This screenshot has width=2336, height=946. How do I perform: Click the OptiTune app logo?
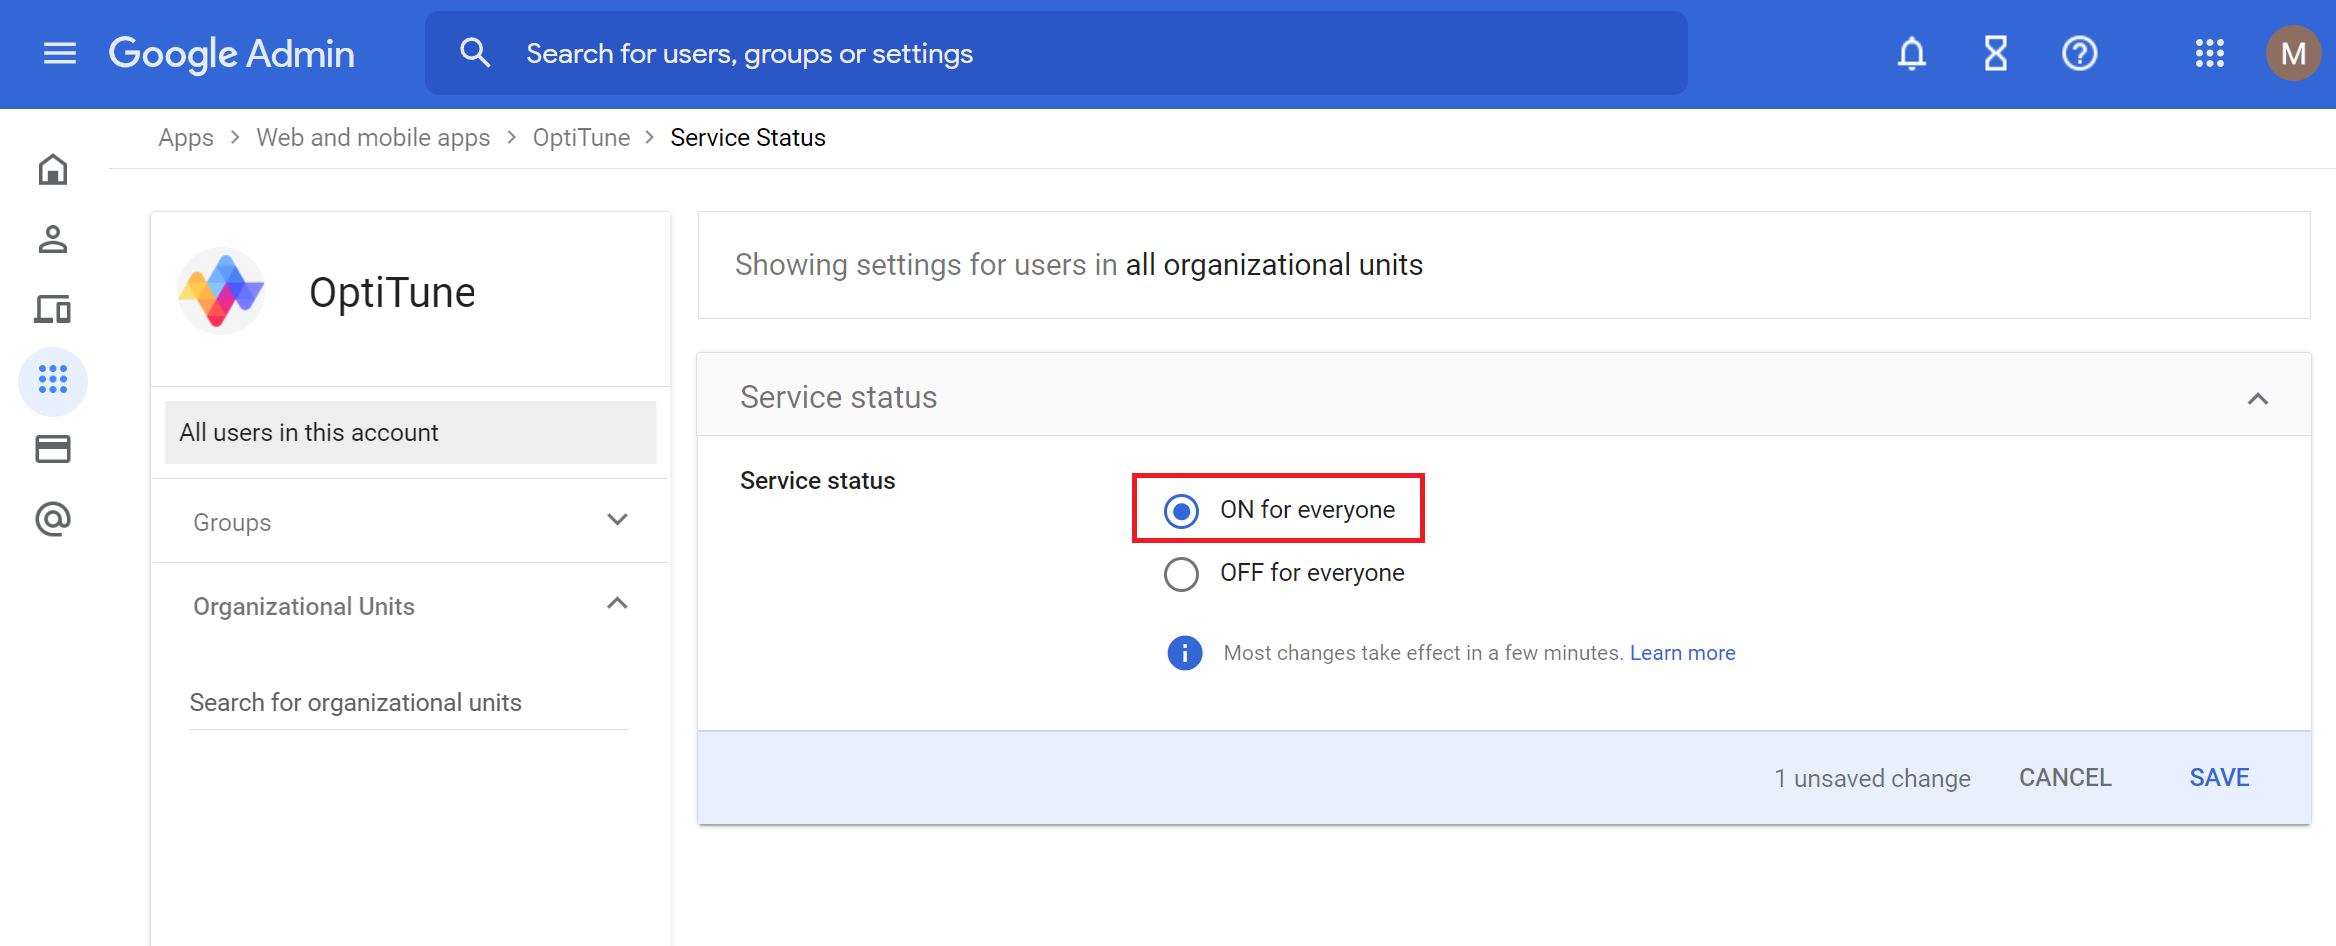[221, 291]
